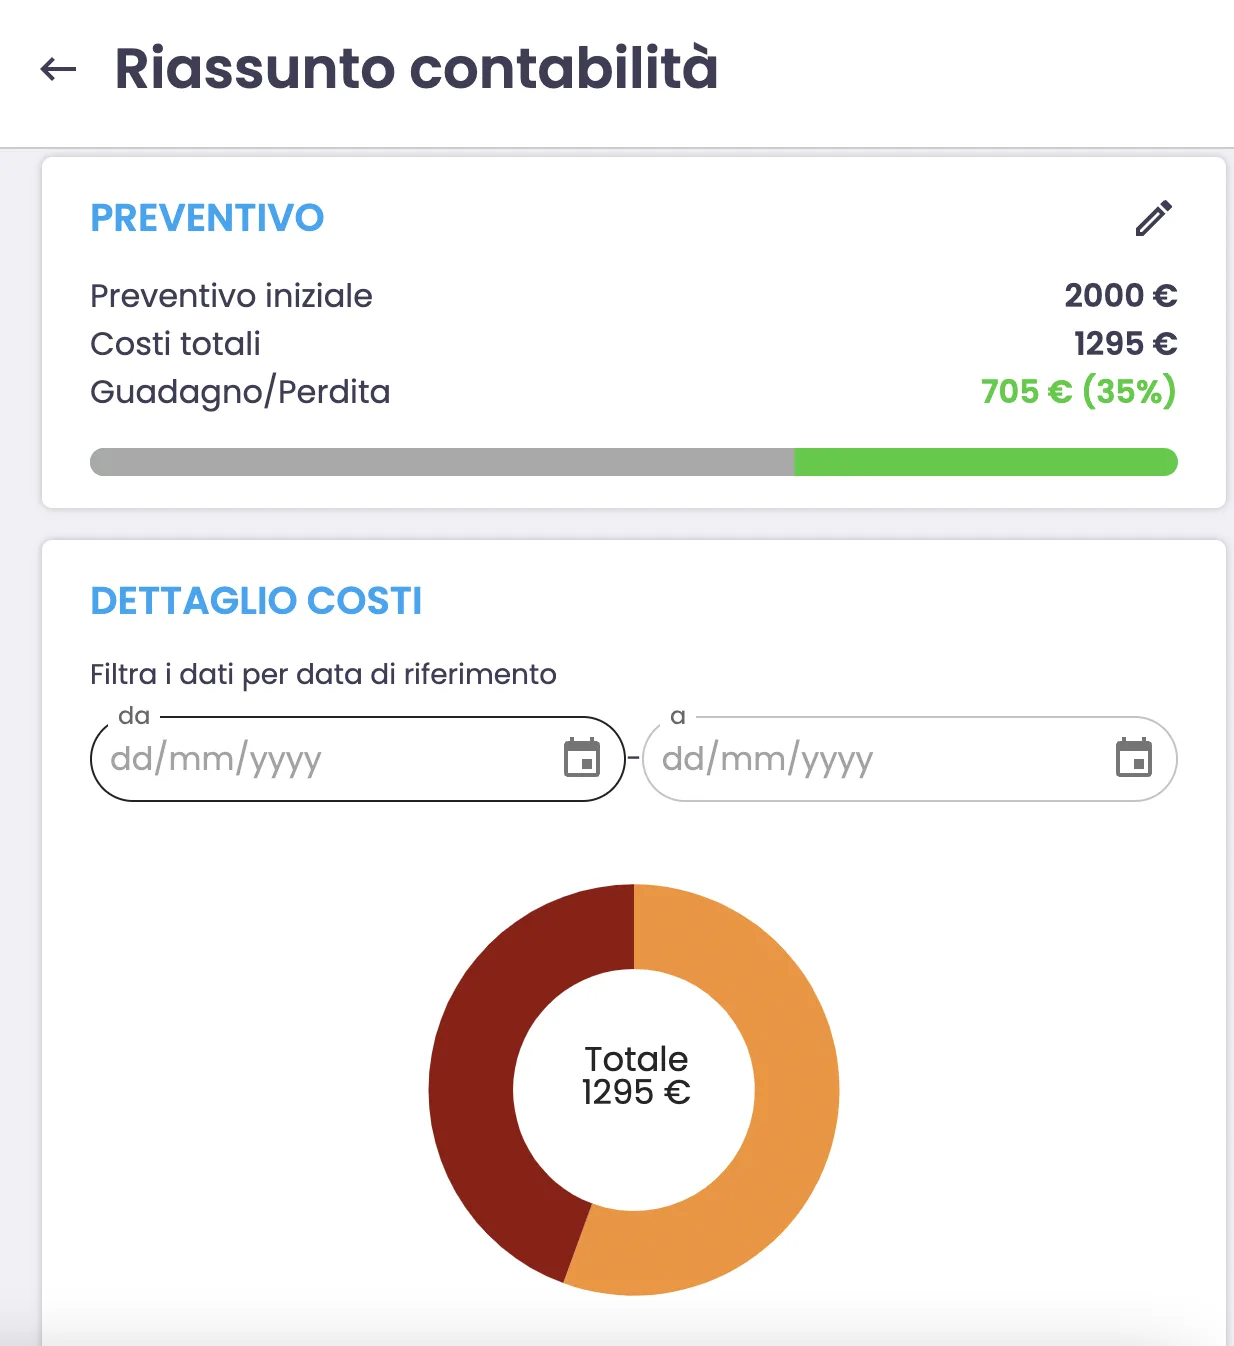The height and width of the screenshot is (1346, 1234).
Task: Focus the 'da' start date field
Action: coord(320,759)
